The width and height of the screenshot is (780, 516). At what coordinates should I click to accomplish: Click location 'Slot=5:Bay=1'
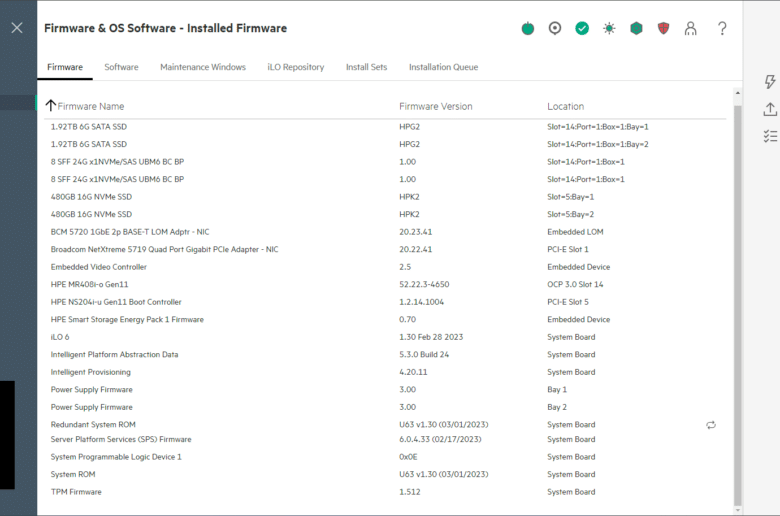tap(571, 197)
